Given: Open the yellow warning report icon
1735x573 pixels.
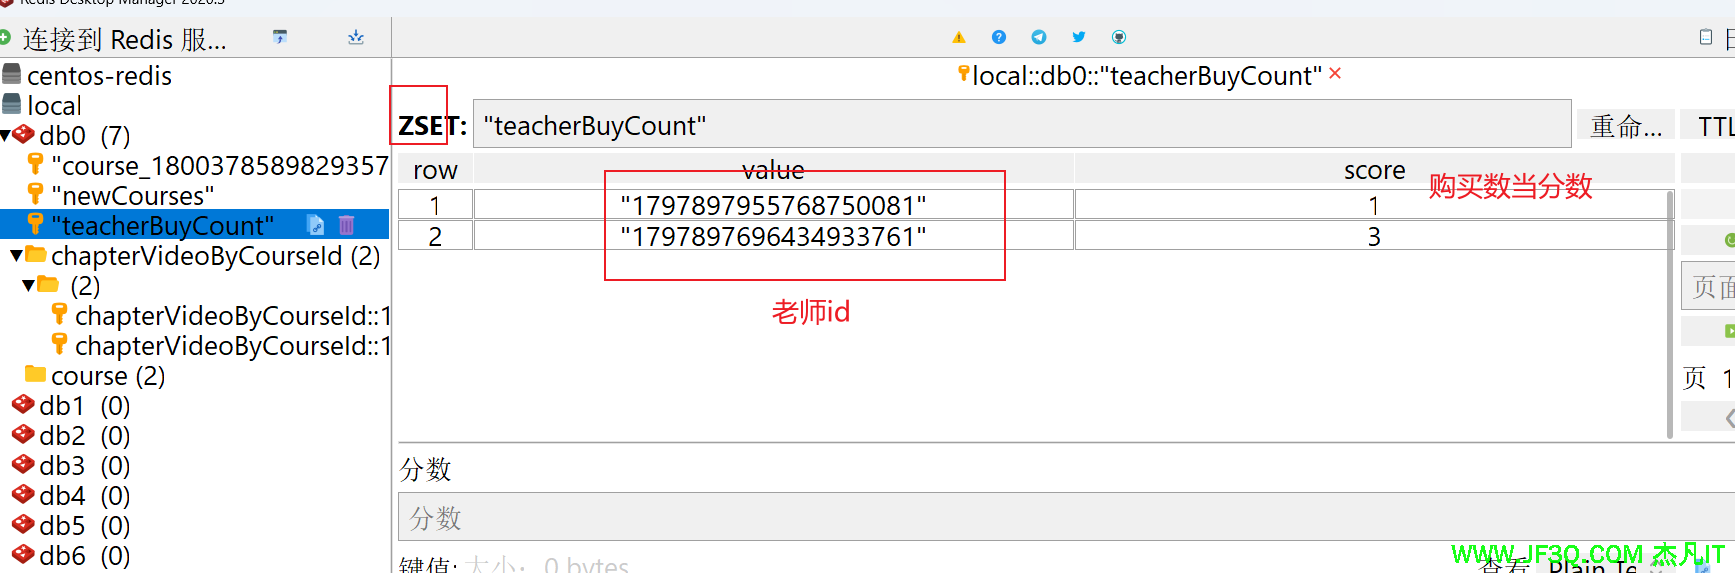Looking at the screenshot, I should [959, 37].
